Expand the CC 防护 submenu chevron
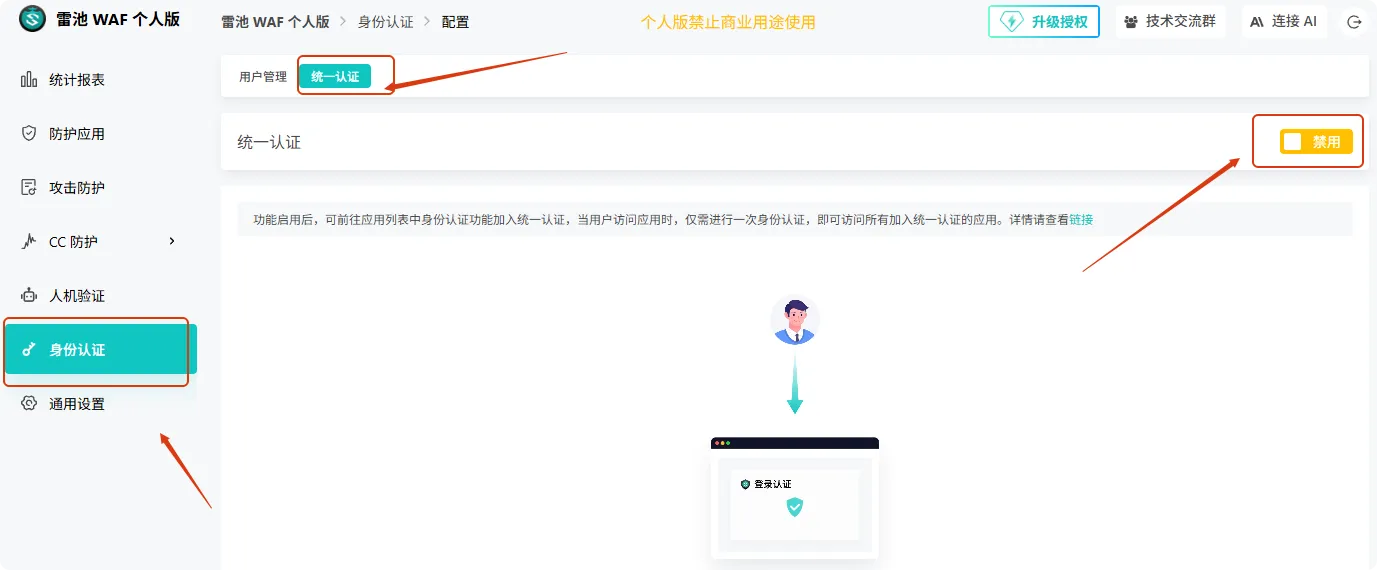The width and height of the screenshot is (1377, 570). point(172,241)
